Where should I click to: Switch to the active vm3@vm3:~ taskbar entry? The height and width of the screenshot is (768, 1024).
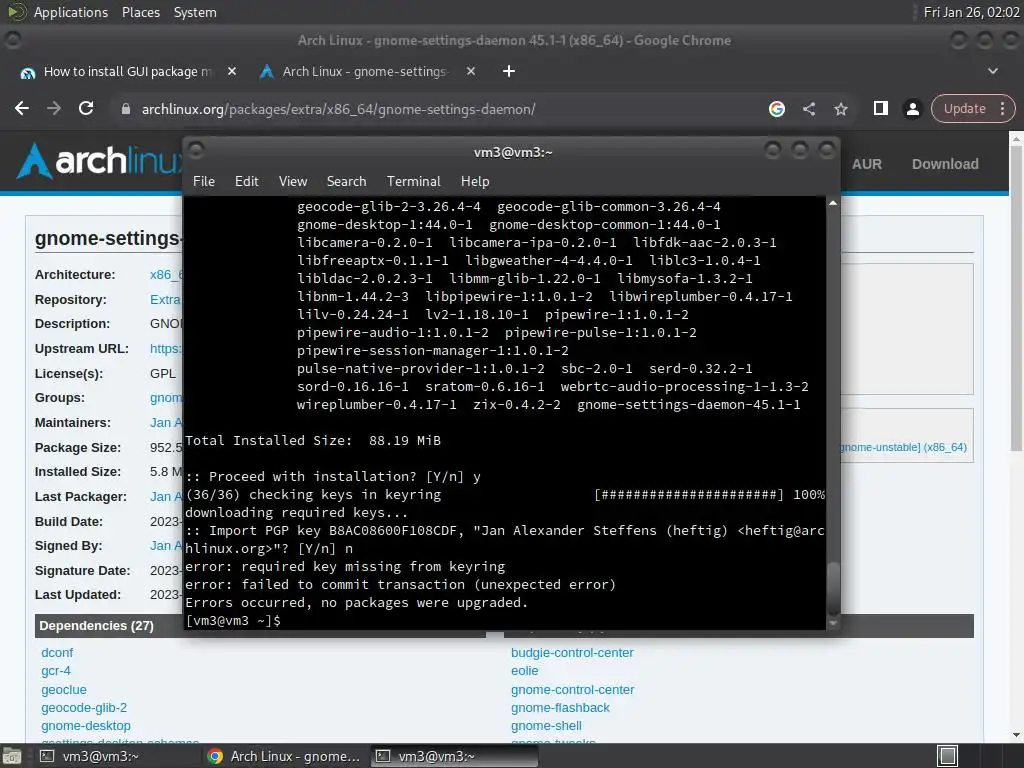454,756
